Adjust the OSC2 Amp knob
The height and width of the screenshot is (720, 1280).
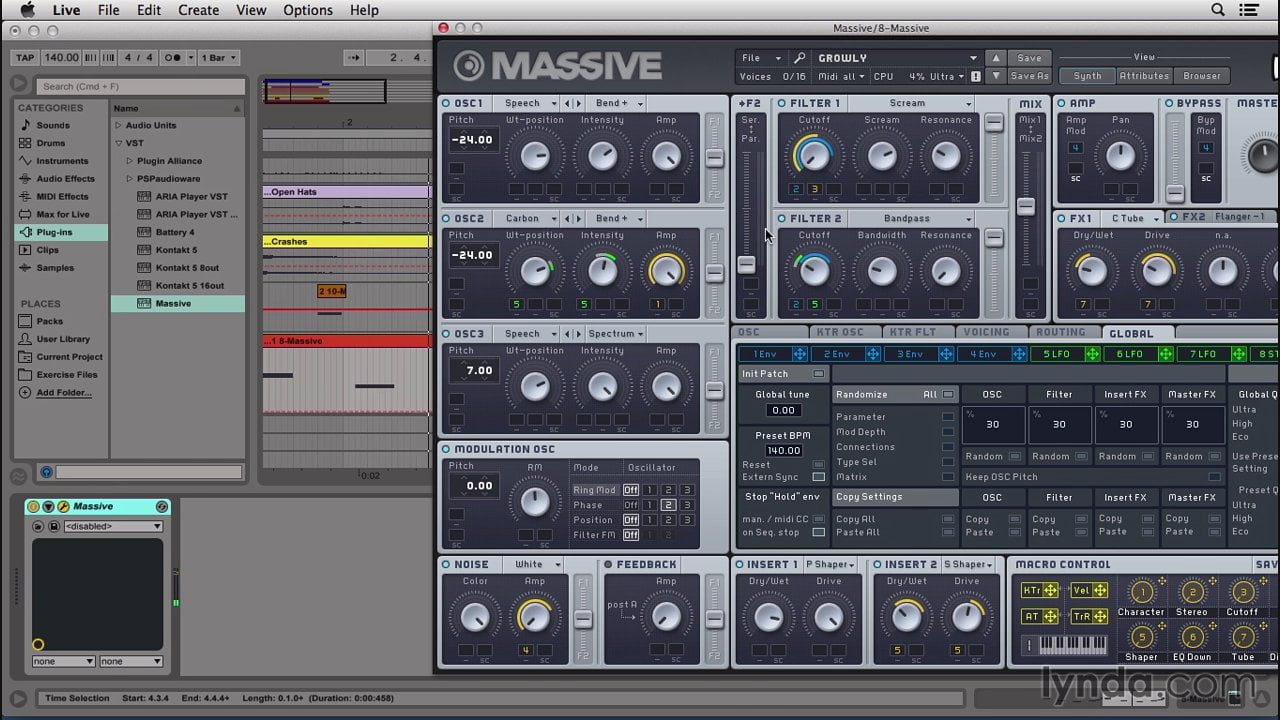pos(666,270)
